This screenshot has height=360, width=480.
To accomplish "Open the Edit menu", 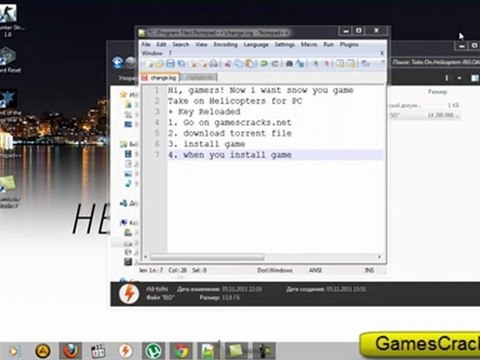I will [x=161, y=44].
